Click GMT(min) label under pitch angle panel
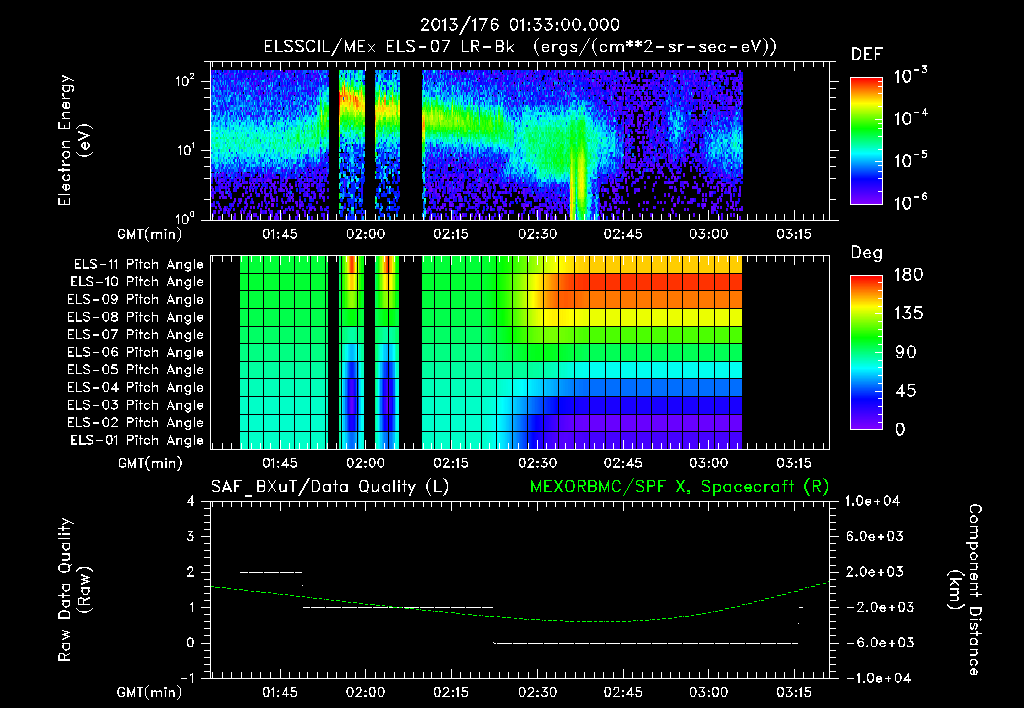This screenshot has width=1024, height=708. pos(150,463)
